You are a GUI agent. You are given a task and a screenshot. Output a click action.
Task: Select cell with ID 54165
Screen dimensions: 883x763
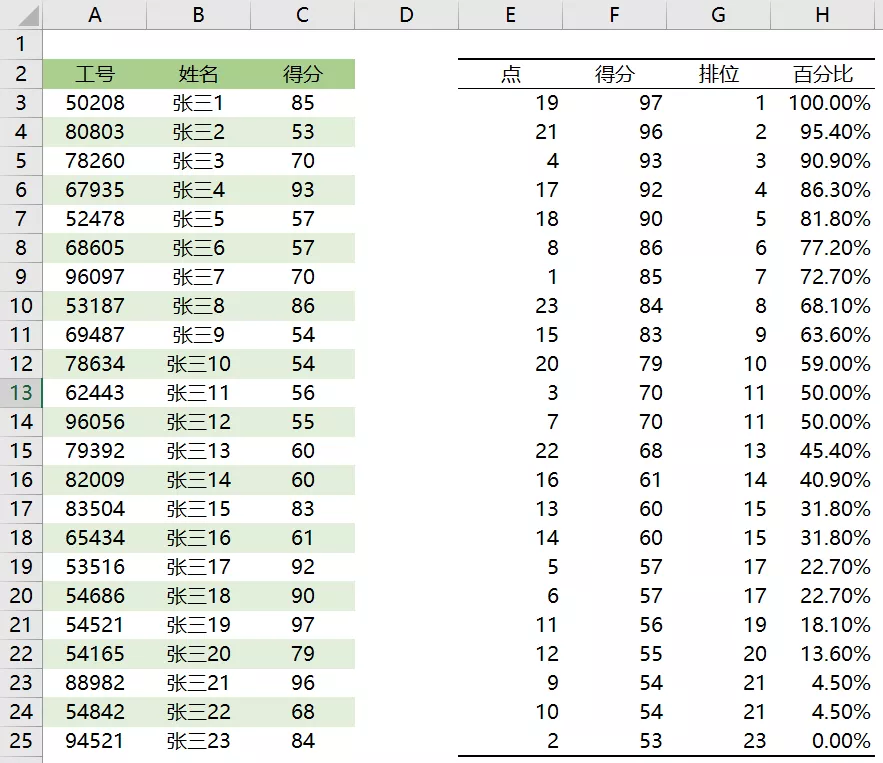pos(95,654)
